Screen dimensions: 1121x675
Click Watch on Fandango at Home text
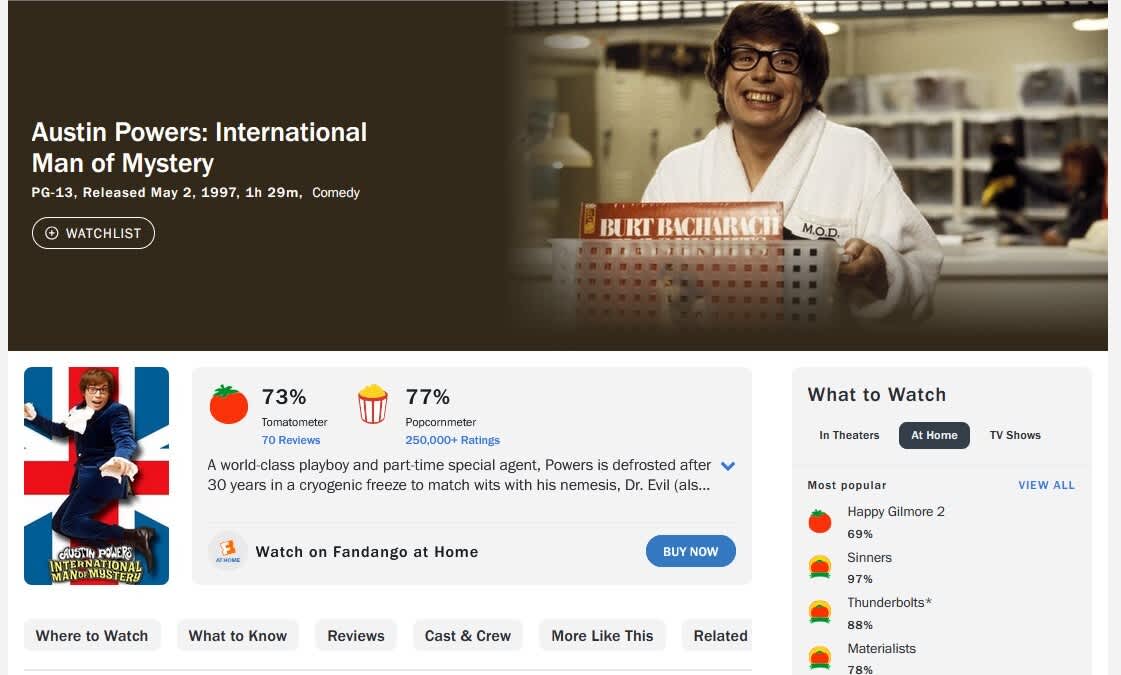pos(367,552)
